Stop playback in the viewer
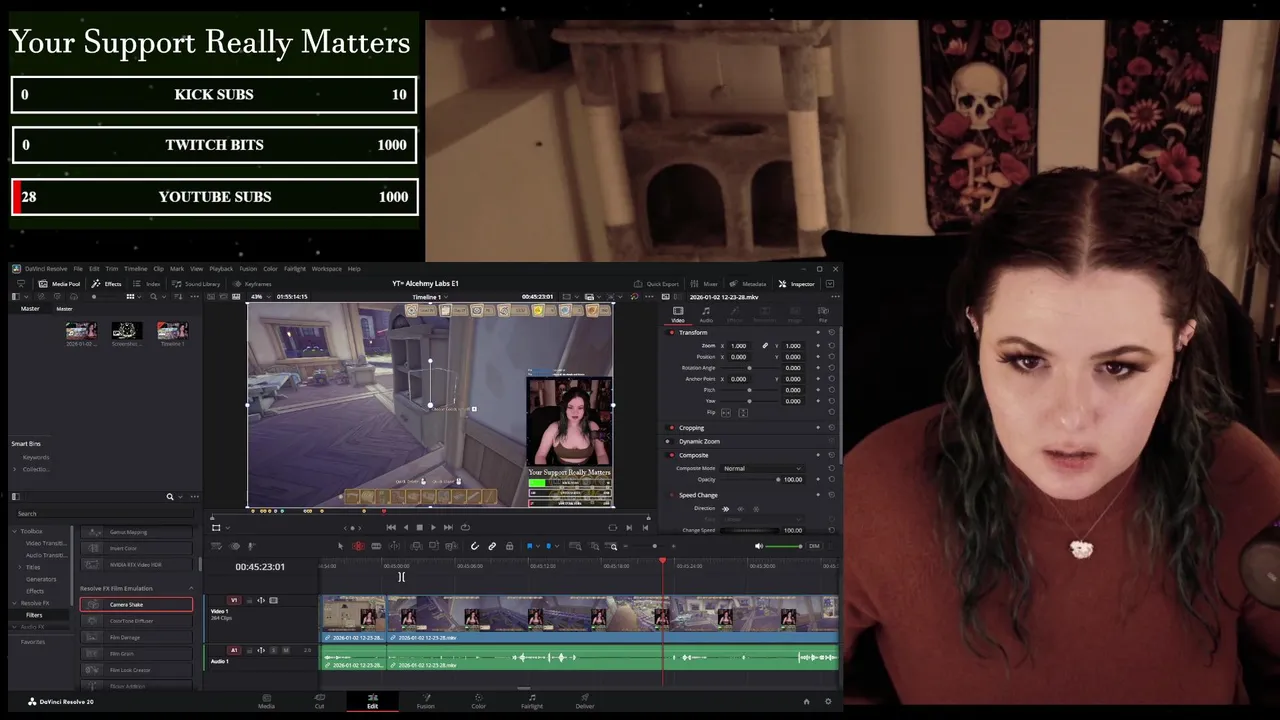The image size is (1280, 720). pos(419,527)
